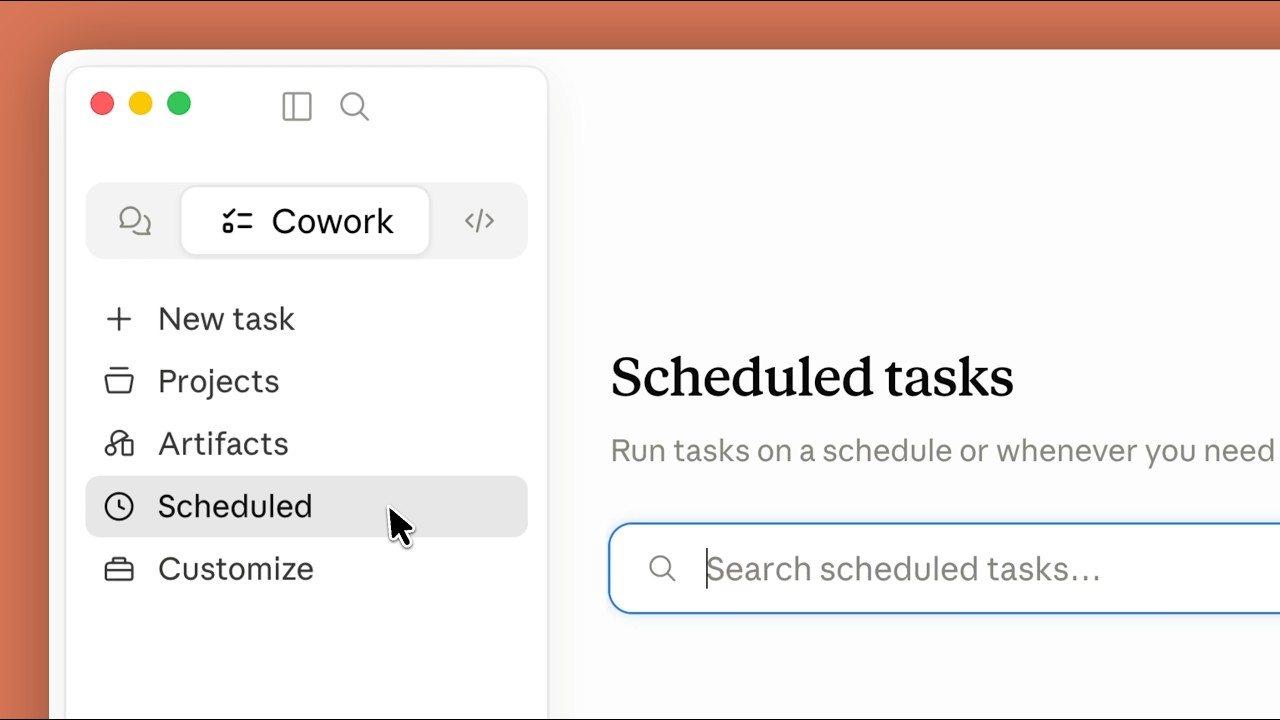Open the Customize section
Image resolution: width=1280 pixels, height=720 pixels.
[306, 569]
